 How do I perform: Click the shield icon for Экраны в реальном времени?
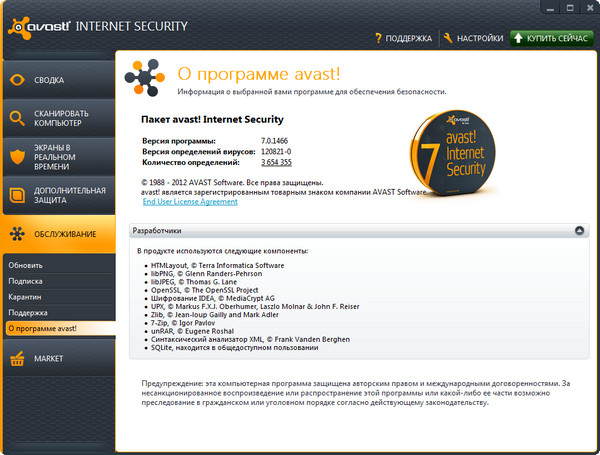[x=17, y=157]
